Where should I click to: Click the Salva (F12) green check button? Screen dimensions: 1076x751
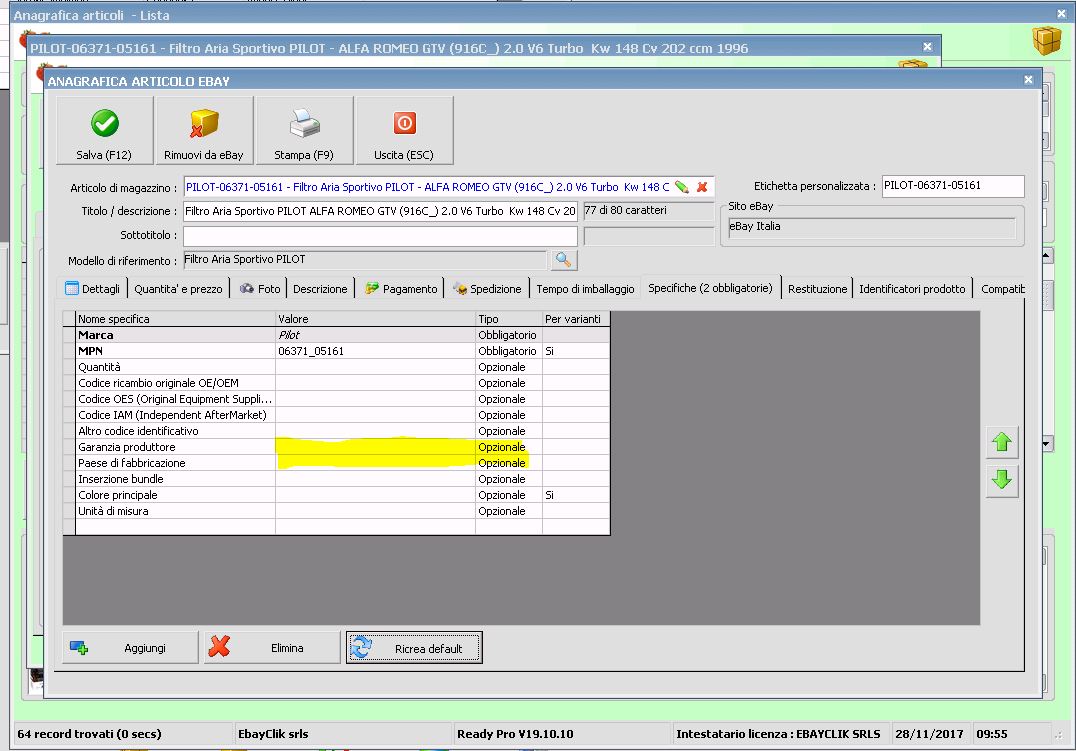pos(104,130)
